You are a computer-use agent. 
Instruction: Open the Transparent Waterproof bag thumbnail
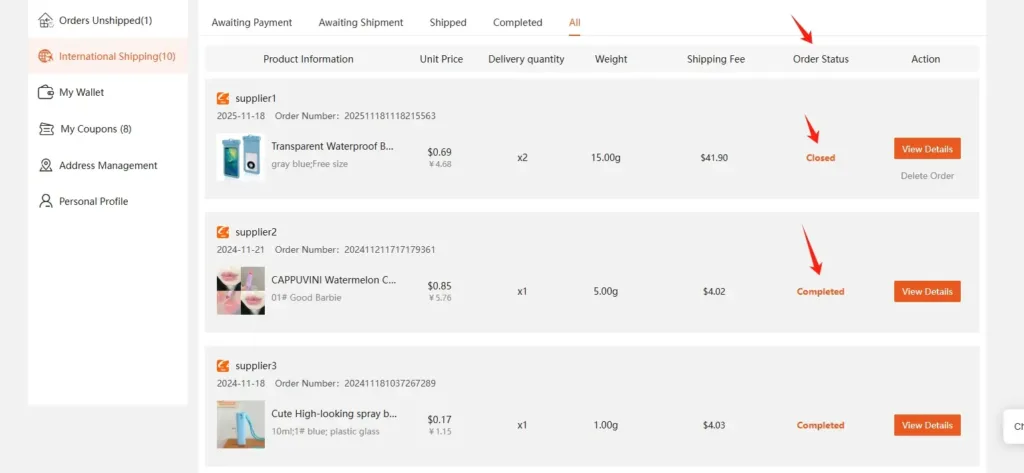coord(241,157)
